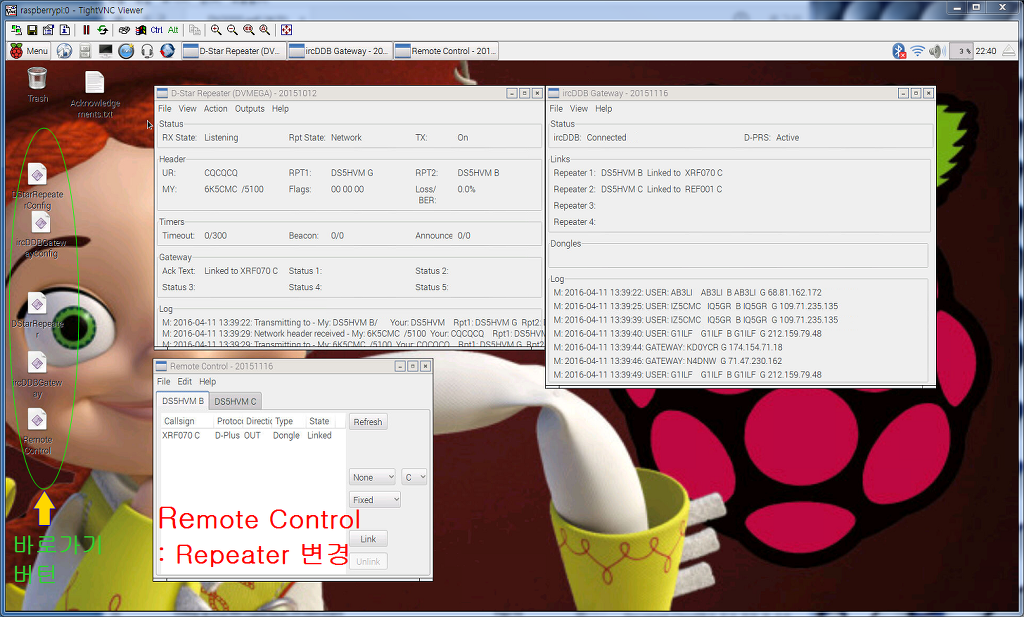Toggle the Alt key toolbar button
1024x617 pixels.
tap(172, 30)
